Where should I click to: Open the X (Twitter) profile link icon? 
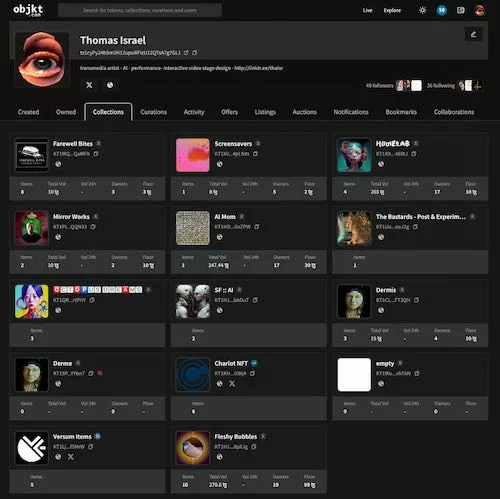89,85
